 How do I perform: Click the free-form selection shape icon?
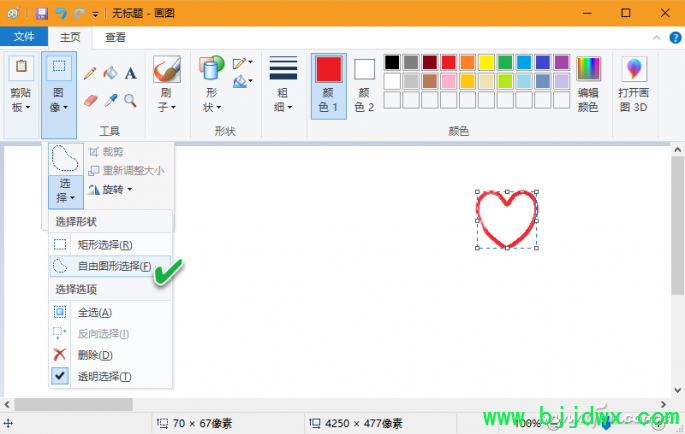point(66,159)
